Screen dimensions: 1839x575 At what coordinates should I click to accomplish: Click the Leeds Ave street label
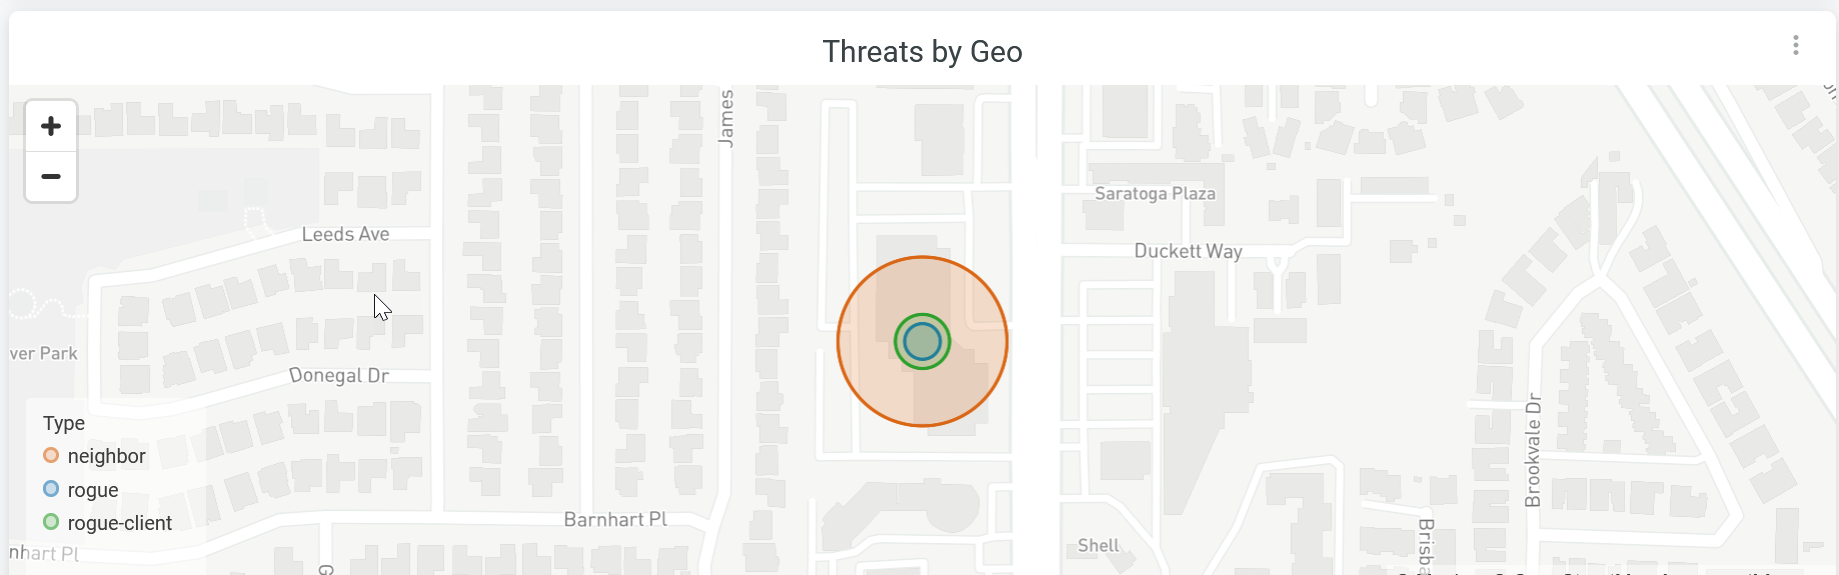click(x=346, y=234)
